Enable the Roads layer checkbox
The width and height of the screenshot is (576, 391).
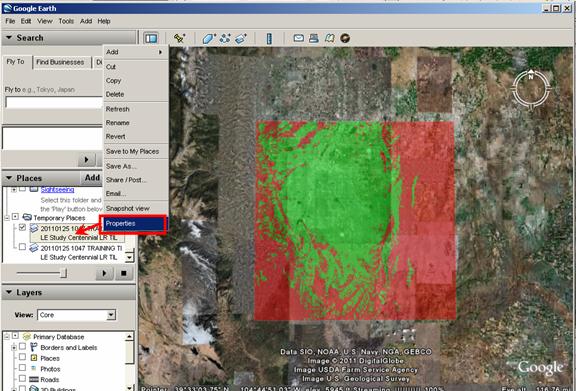pyautogui.click(x=22, y=378)
